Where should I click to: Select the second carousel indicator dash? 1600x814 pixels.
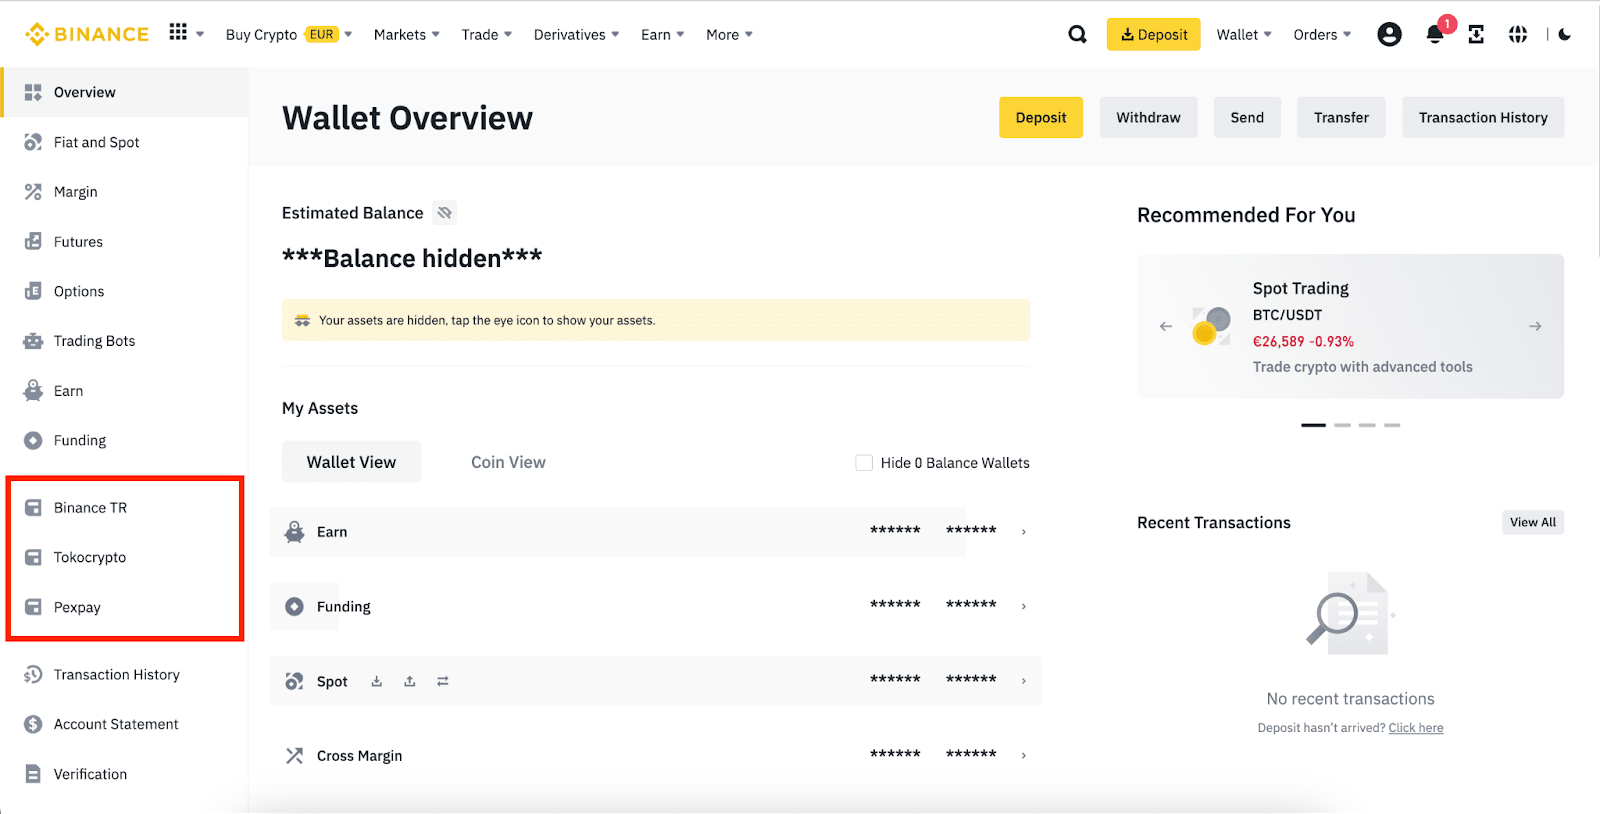pyautogui.click(x=1342, y=425)
